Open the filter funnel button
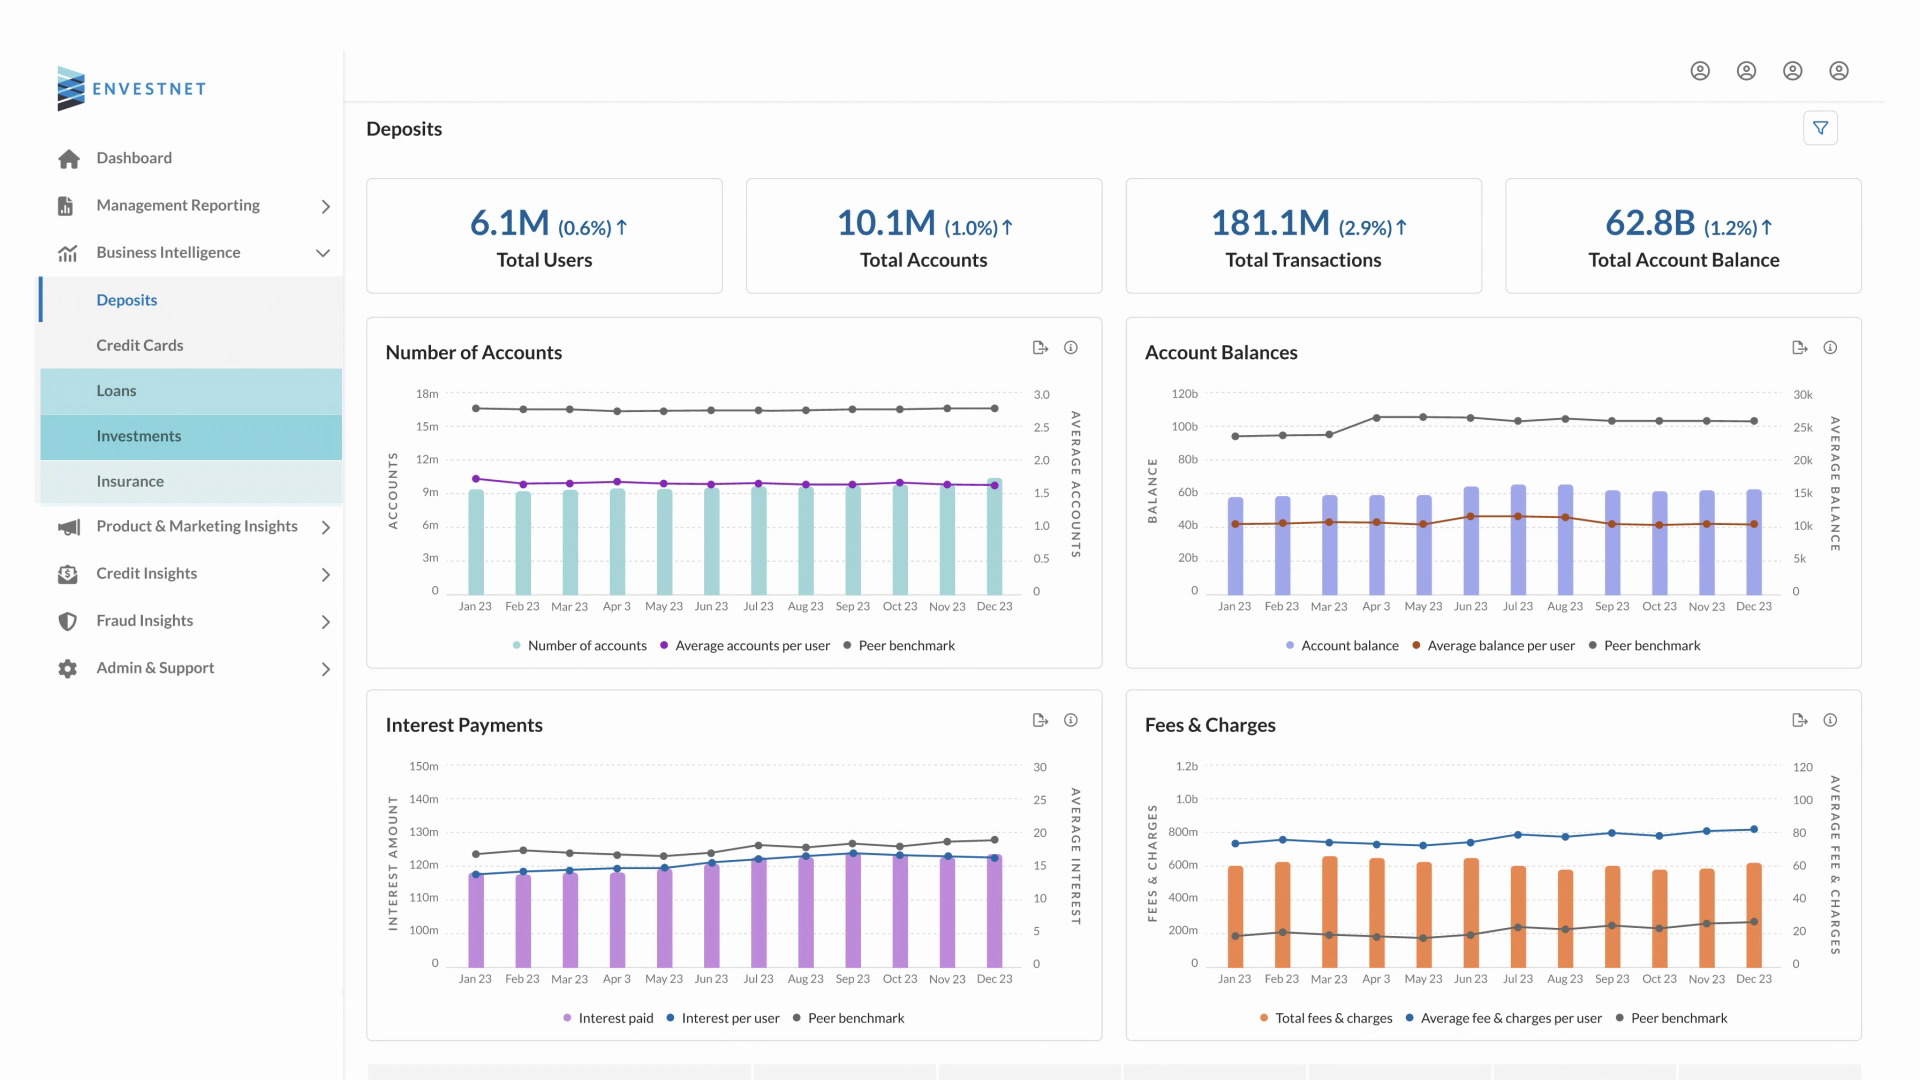This screenshot has width=1920, height=1080. point(1820,128)
